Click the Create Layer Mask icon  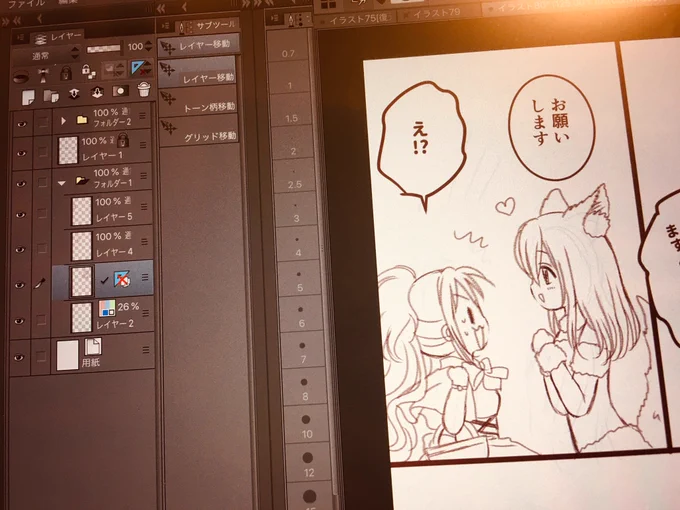tap(121, 91)
